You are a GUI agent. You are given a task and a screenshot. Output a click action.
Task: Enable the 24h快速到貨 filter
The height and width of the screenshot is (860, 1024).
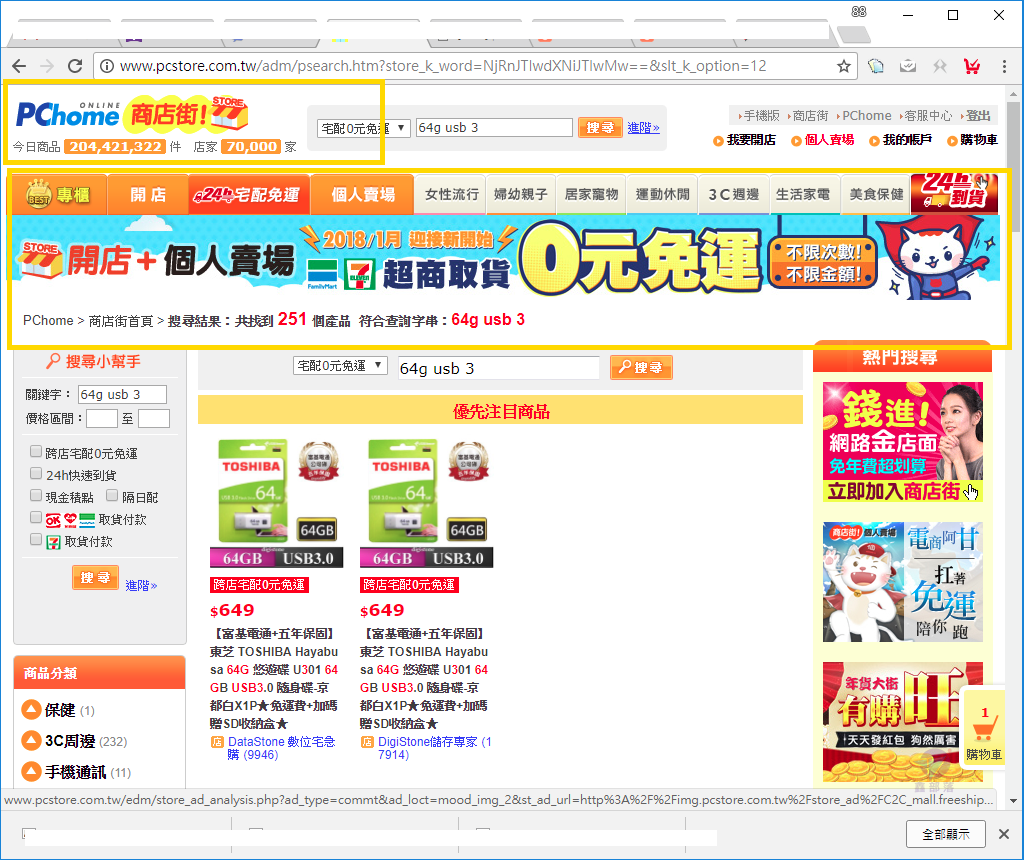[36, 473]
